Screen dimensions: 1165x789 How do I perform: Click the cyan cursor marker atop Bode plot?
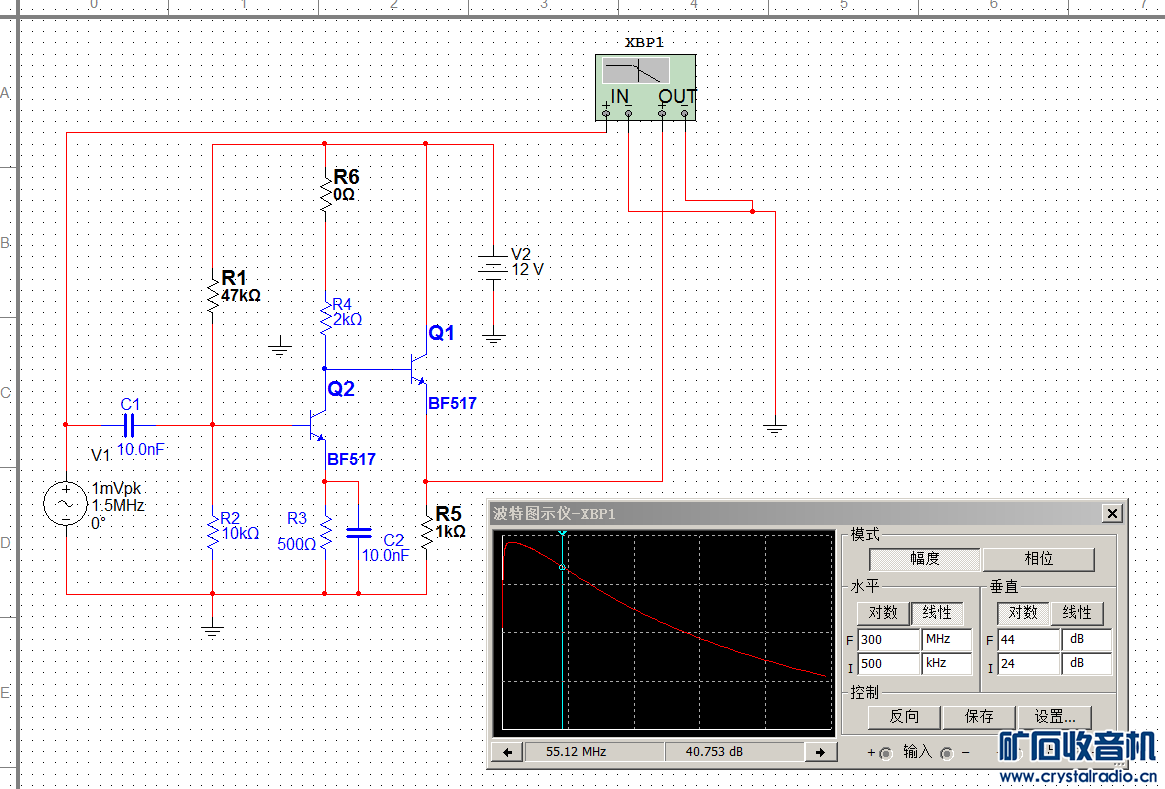562,533
